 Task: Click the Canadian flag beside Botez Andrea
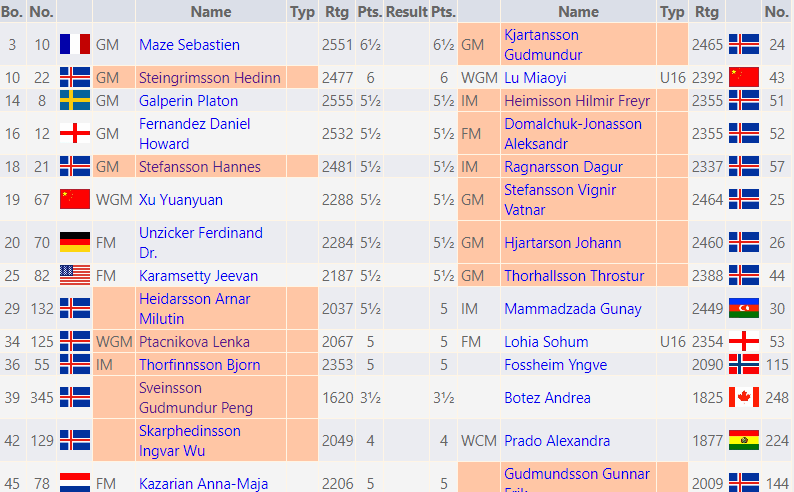743,398
